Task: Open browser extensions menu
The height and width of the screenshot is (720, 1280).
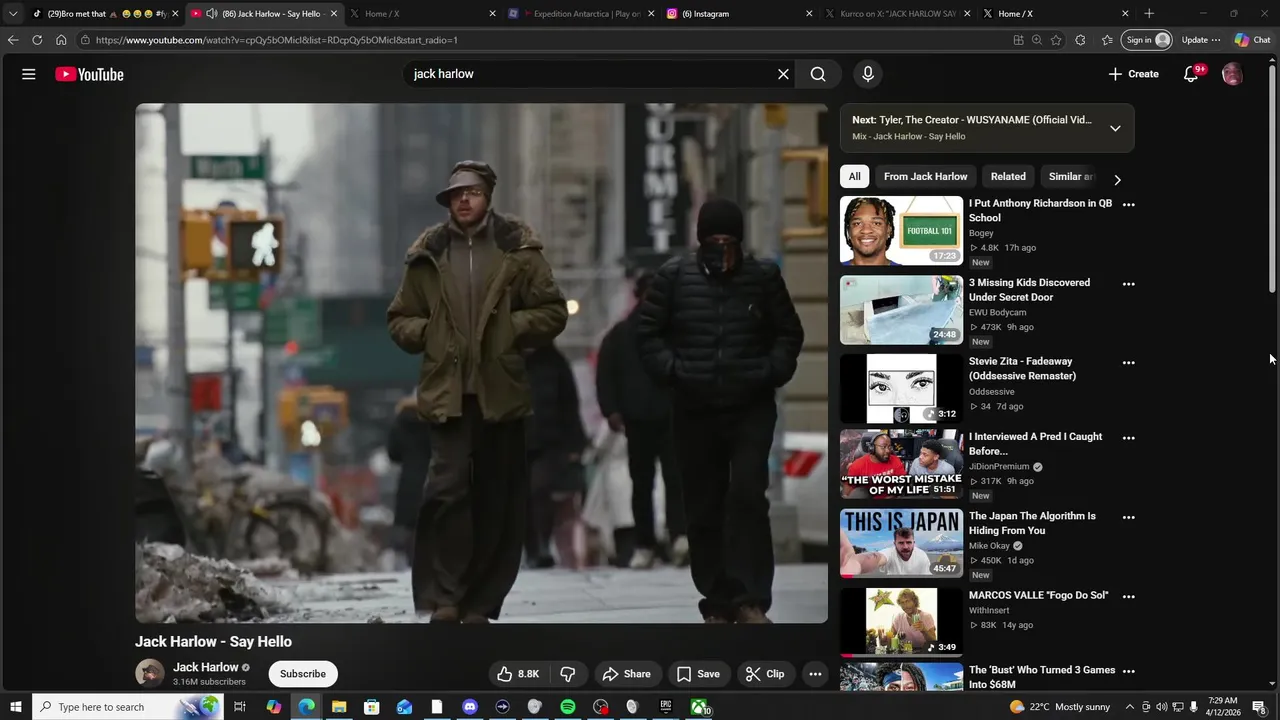Action: pyautogui.click(x=1080, y=40)
